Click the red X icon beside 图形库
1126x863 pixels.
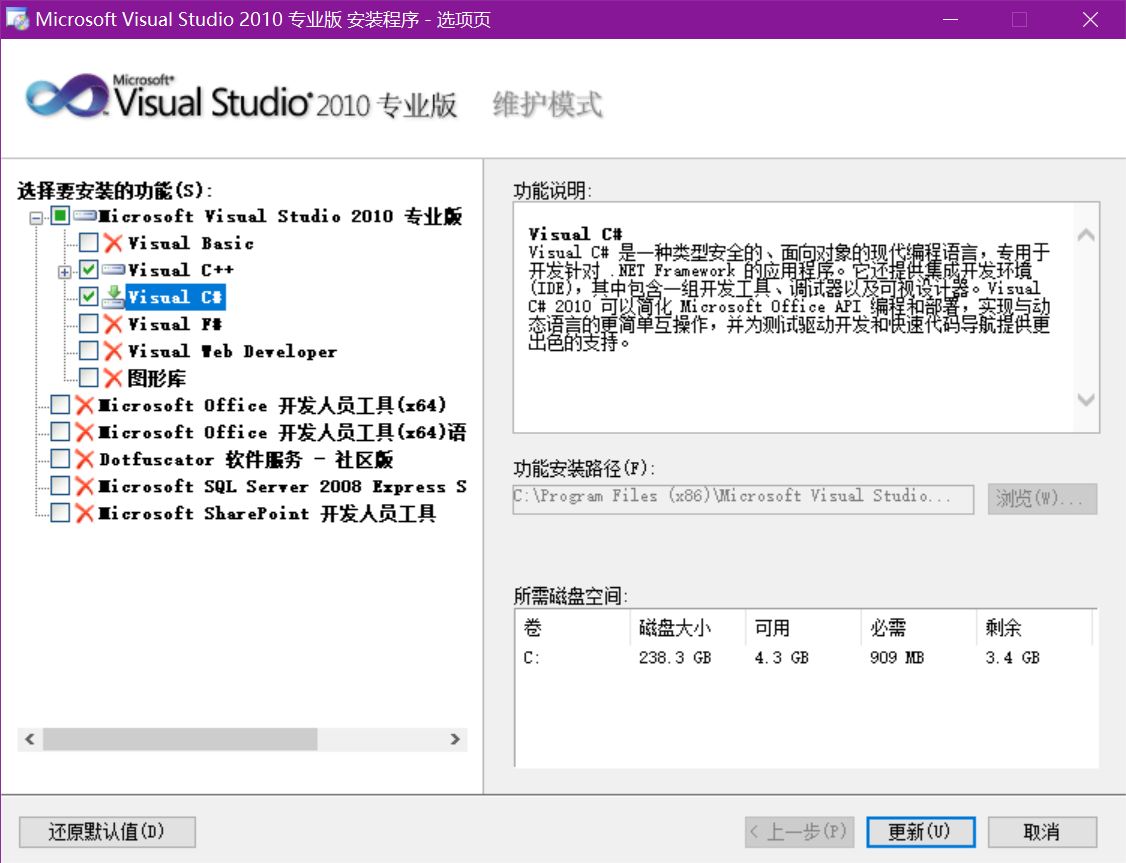(x=114, y=378)
